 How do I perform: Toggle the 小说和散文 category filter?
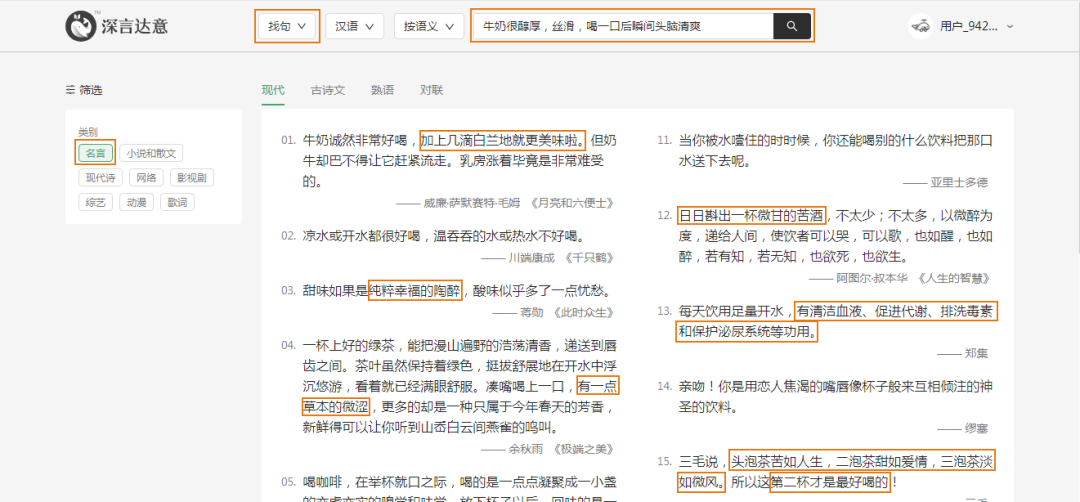151,153
